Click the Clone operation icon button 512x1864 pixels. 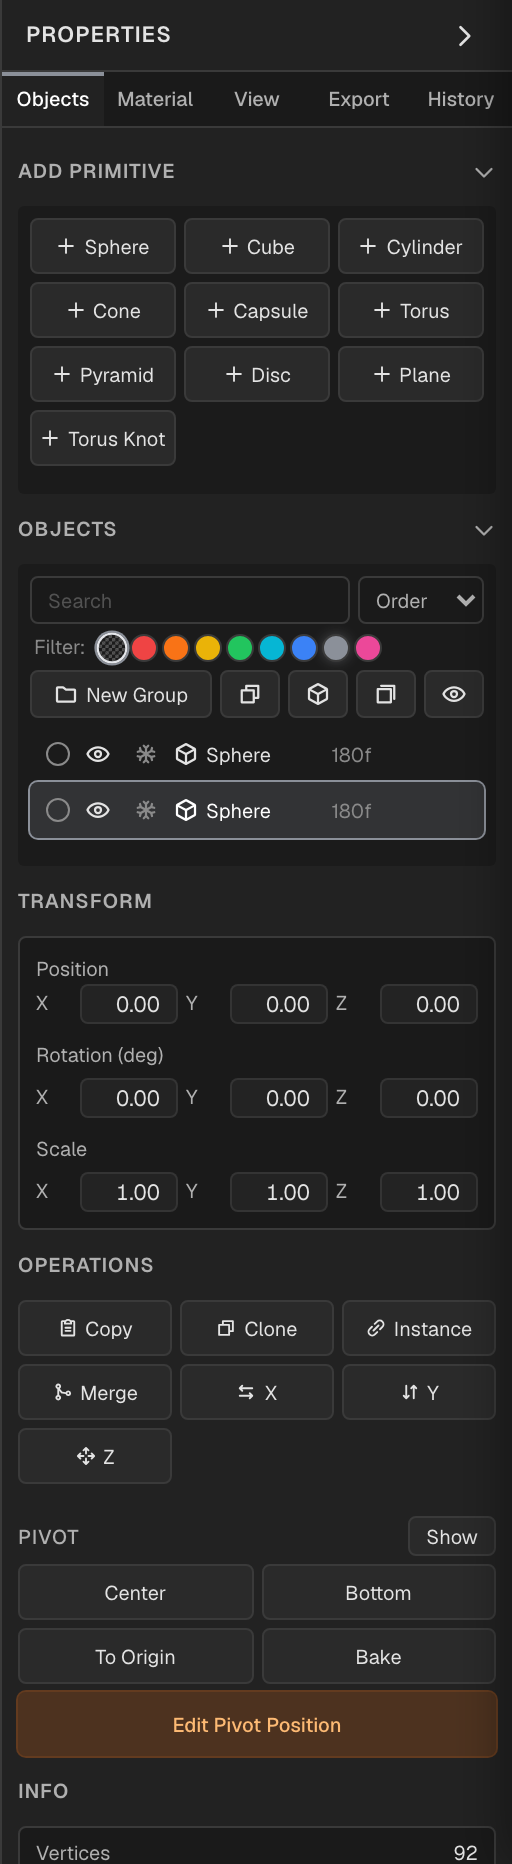[x=257, y=1328]
